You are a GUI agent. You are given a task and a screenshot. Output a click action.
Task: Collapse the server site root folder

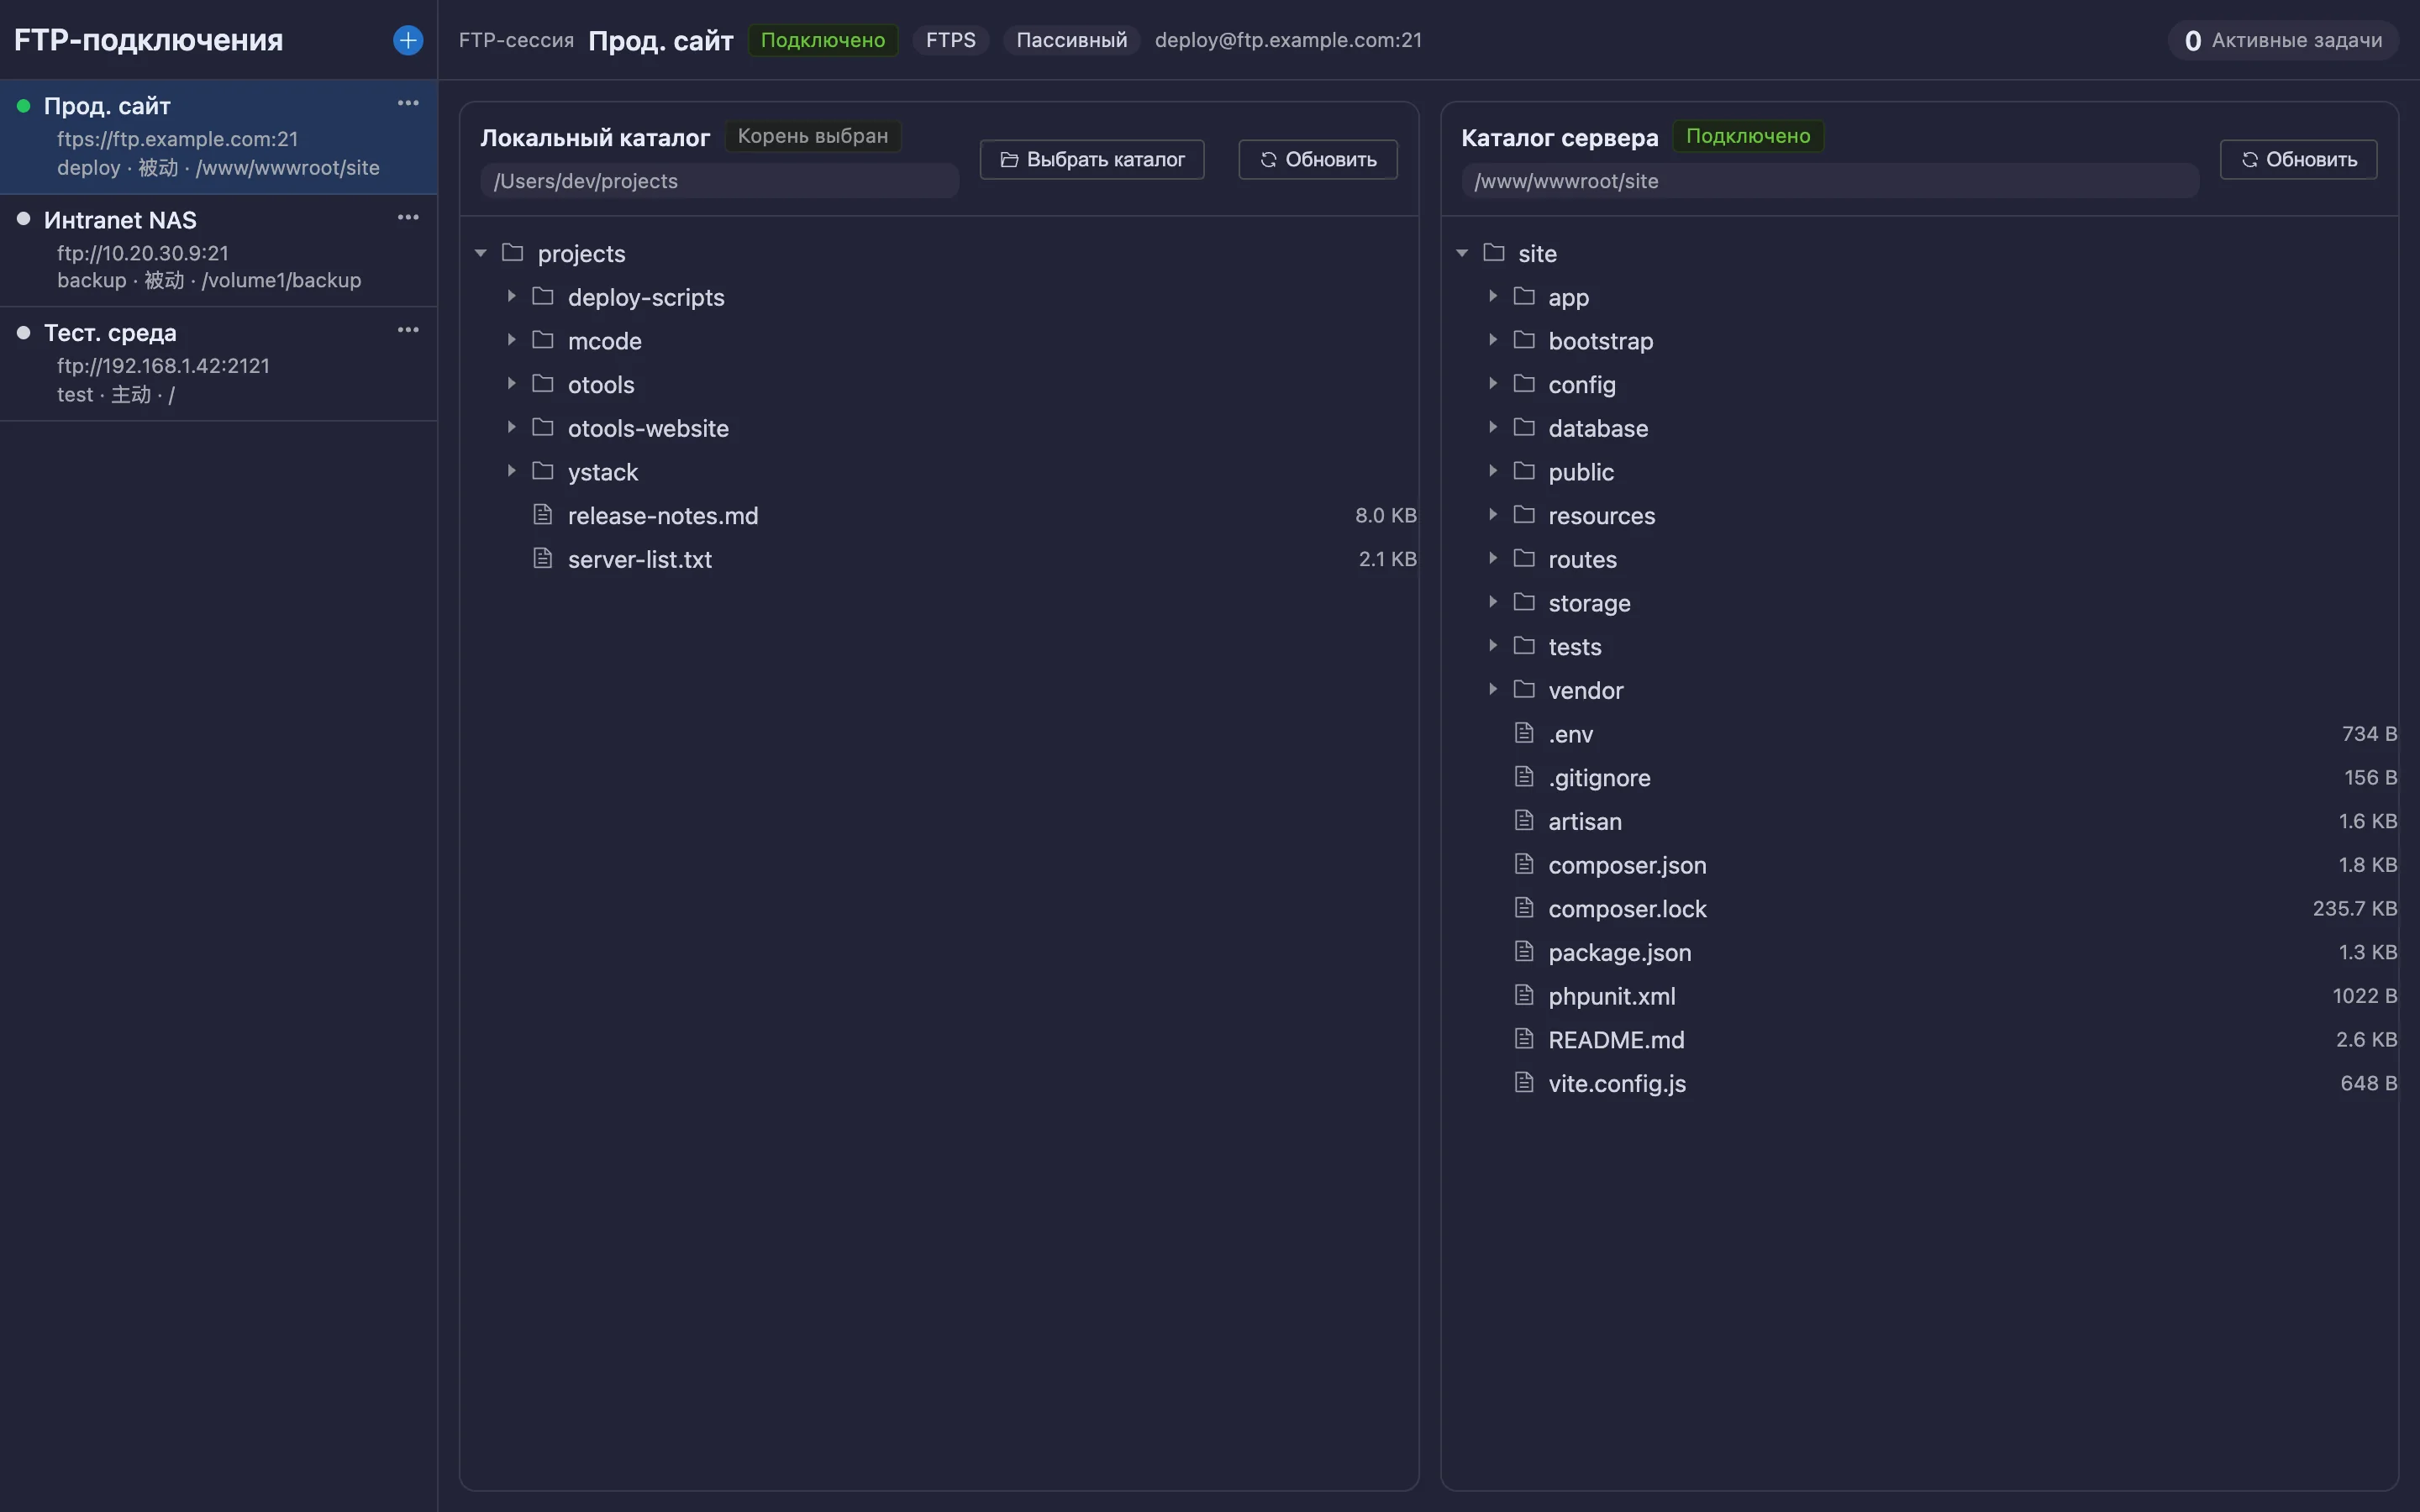coord(1462,253)
